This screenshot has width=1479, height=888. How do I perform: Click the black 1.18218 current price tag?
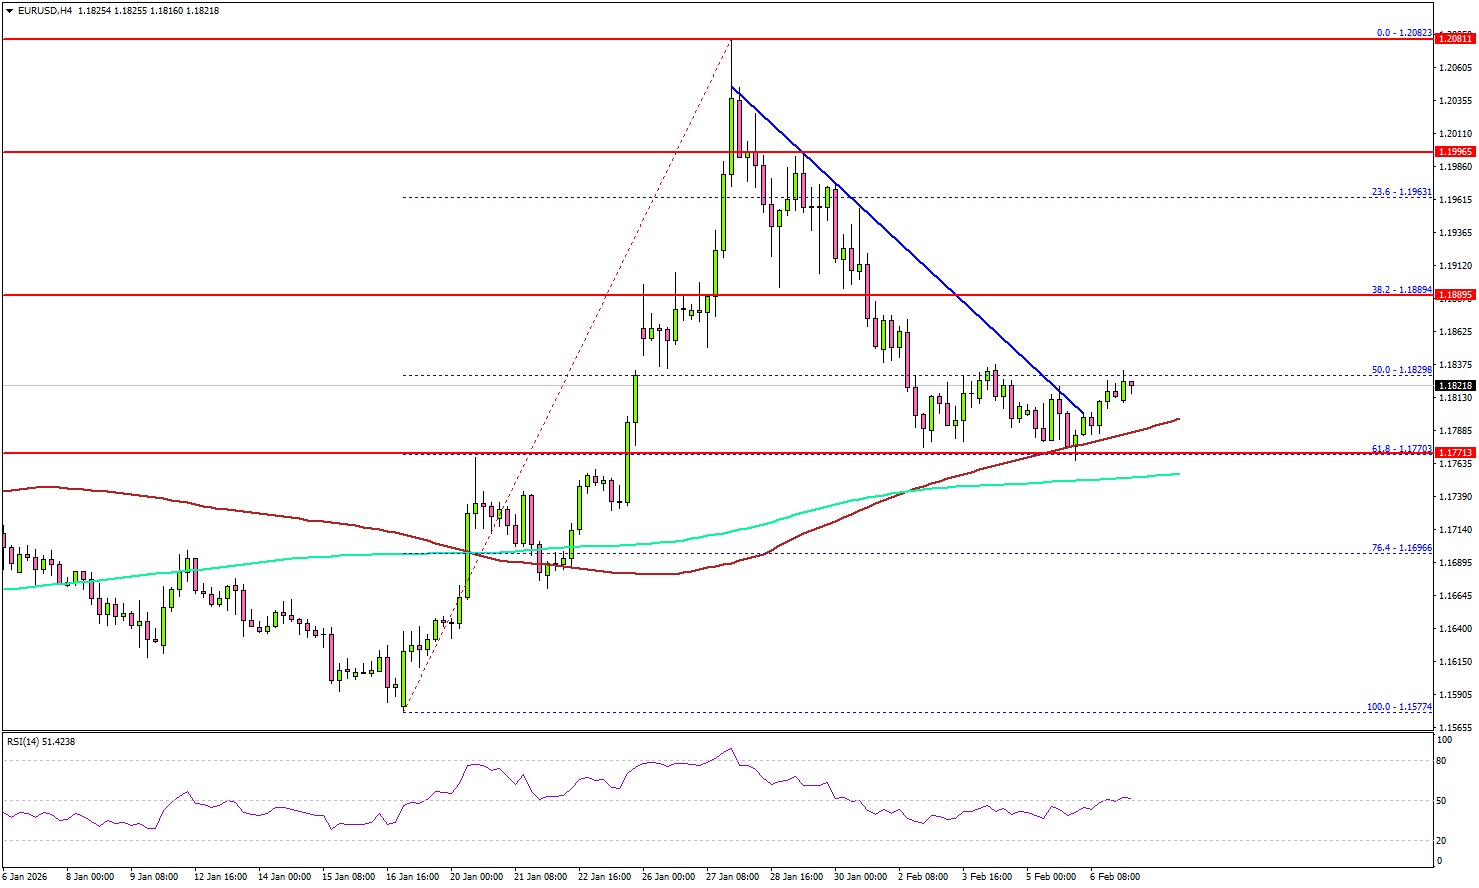tap(1454, 385)
